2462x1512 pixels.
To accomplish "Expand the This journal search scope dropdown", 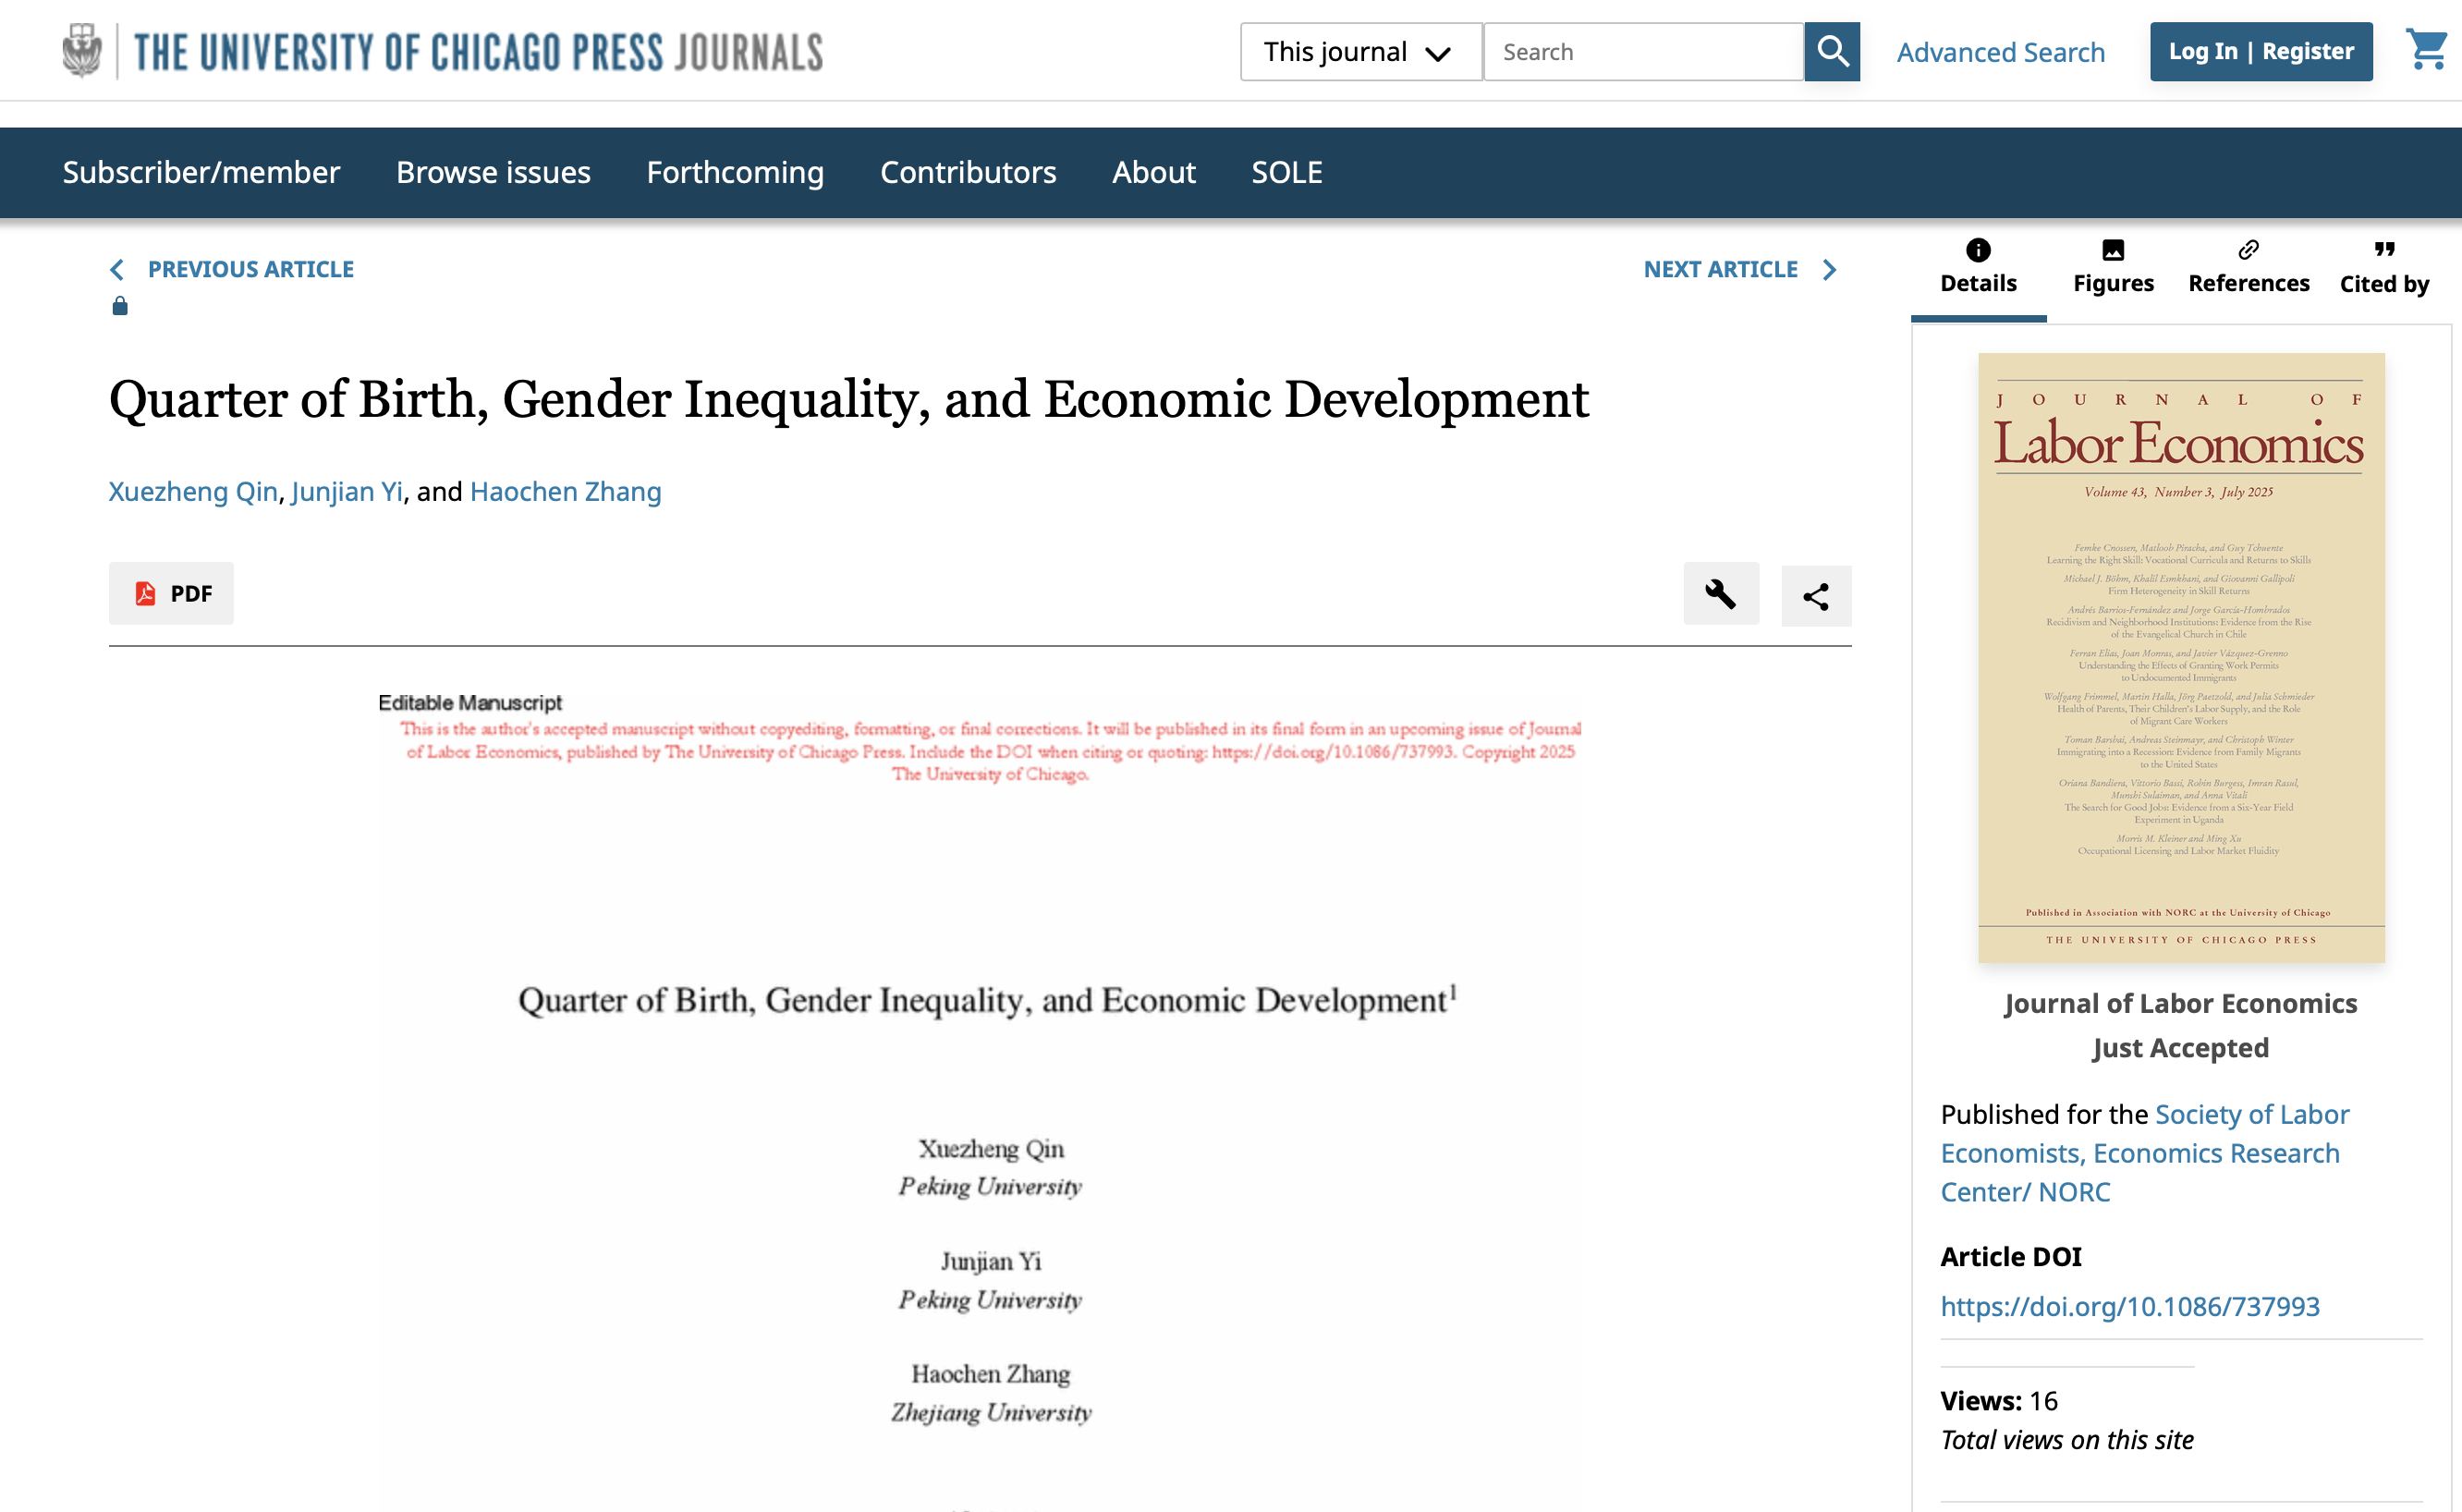I will point(1360,51).
